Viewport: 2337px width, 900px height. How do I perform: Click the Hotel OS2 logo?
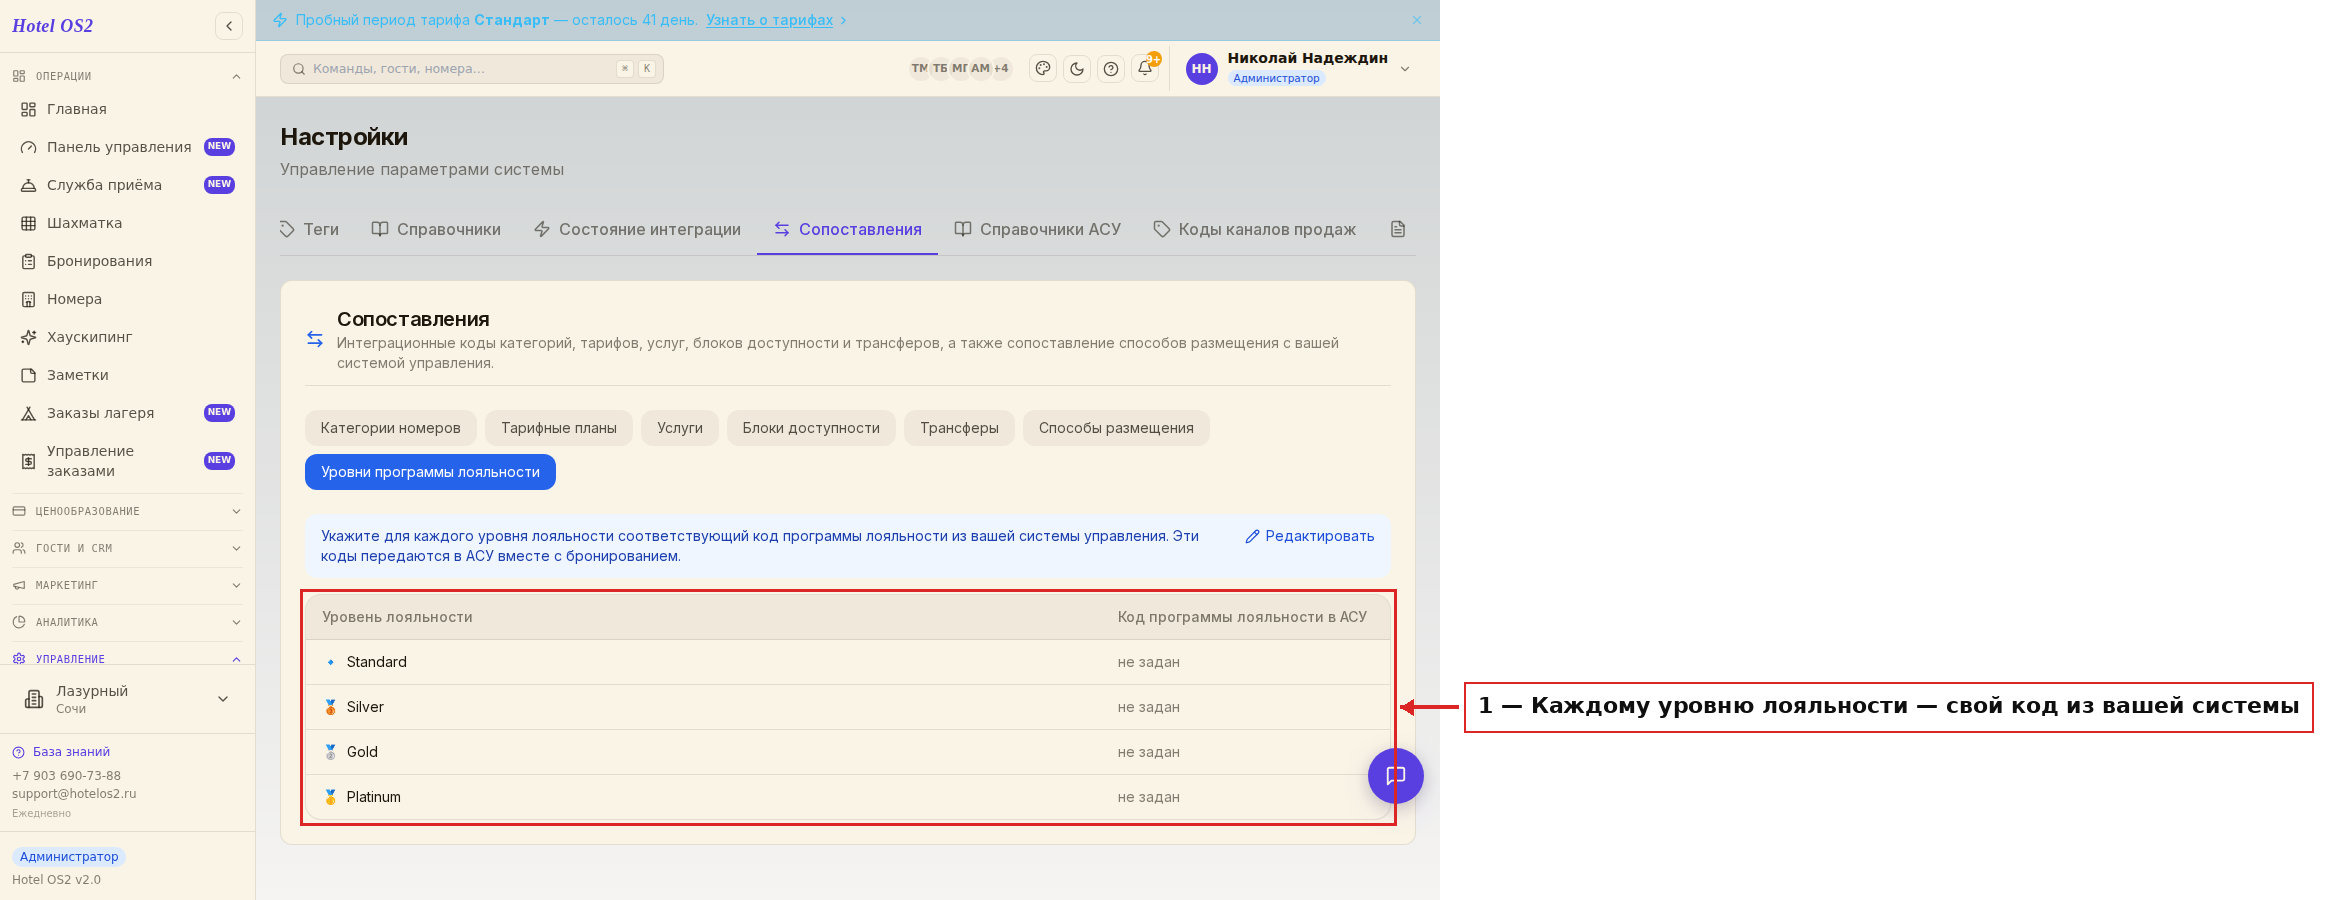click(52, 26)
